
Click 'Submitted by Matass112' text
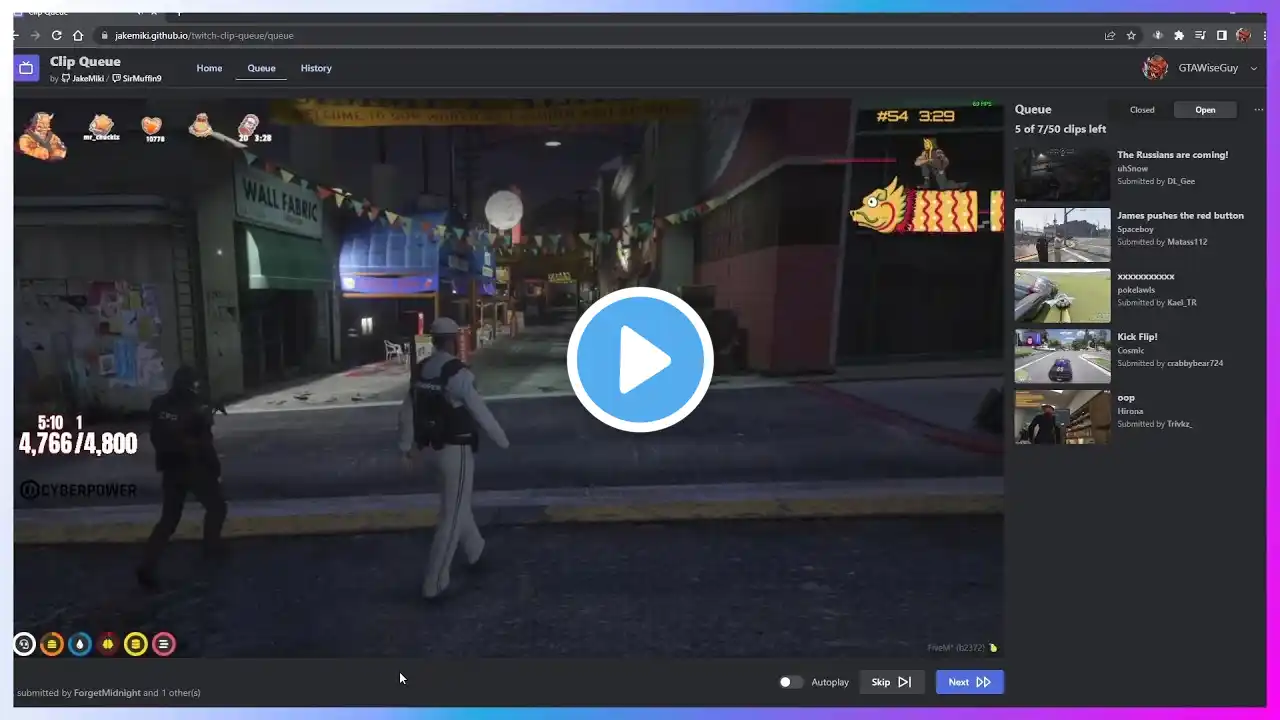pyautogui.click(x=1162, y=242)
